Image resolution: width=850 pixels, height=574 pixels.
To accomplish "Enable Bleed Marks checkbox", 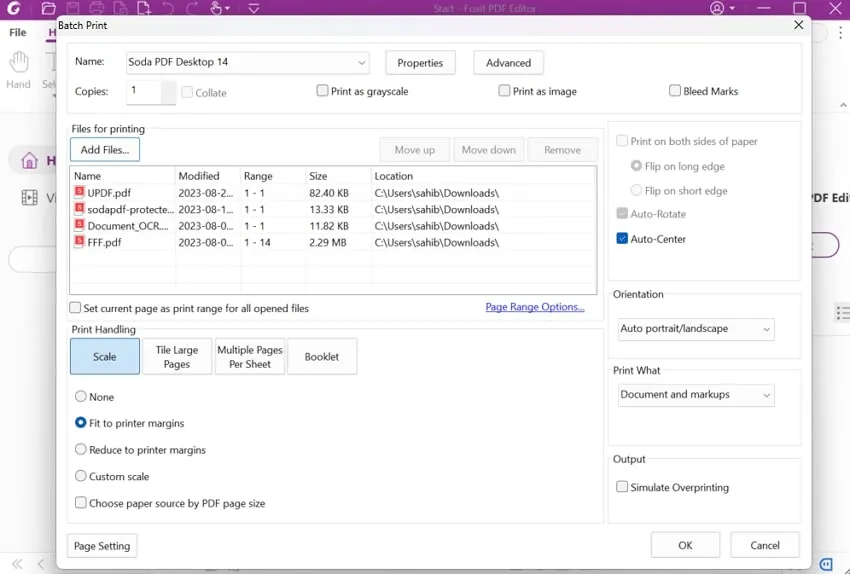I will (674, 91).
